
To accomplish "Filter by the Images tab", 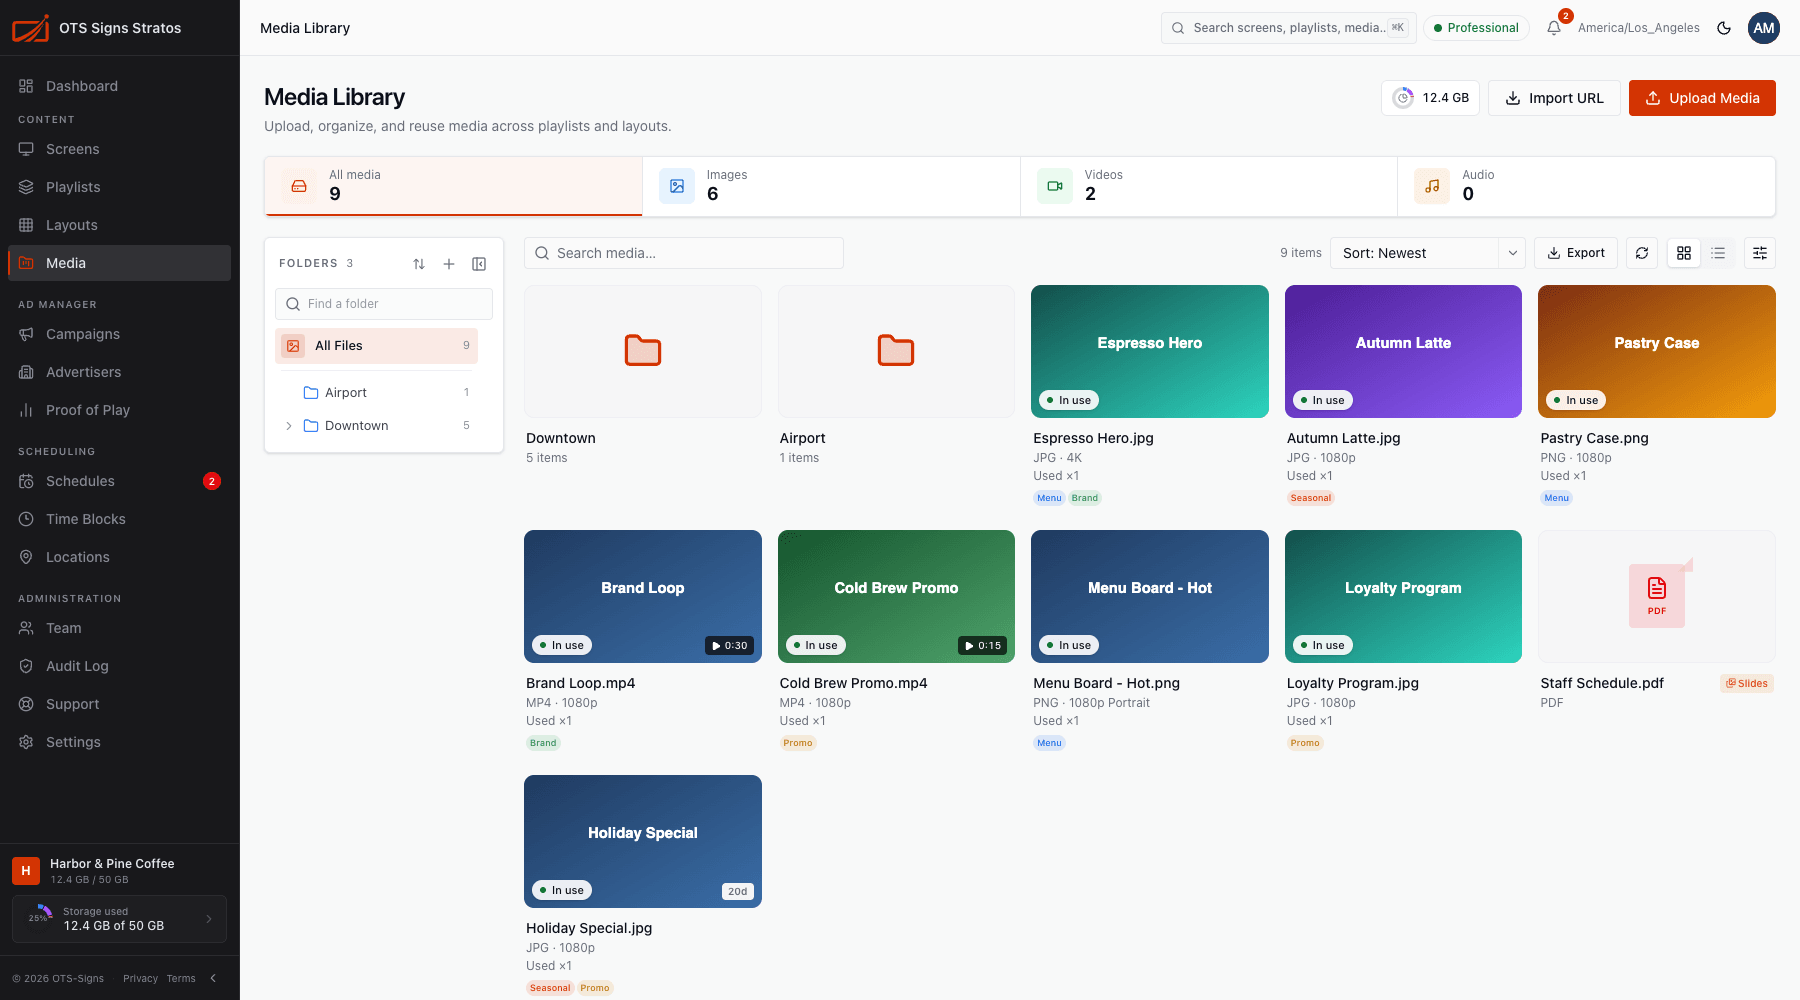I will pos(831,186).
